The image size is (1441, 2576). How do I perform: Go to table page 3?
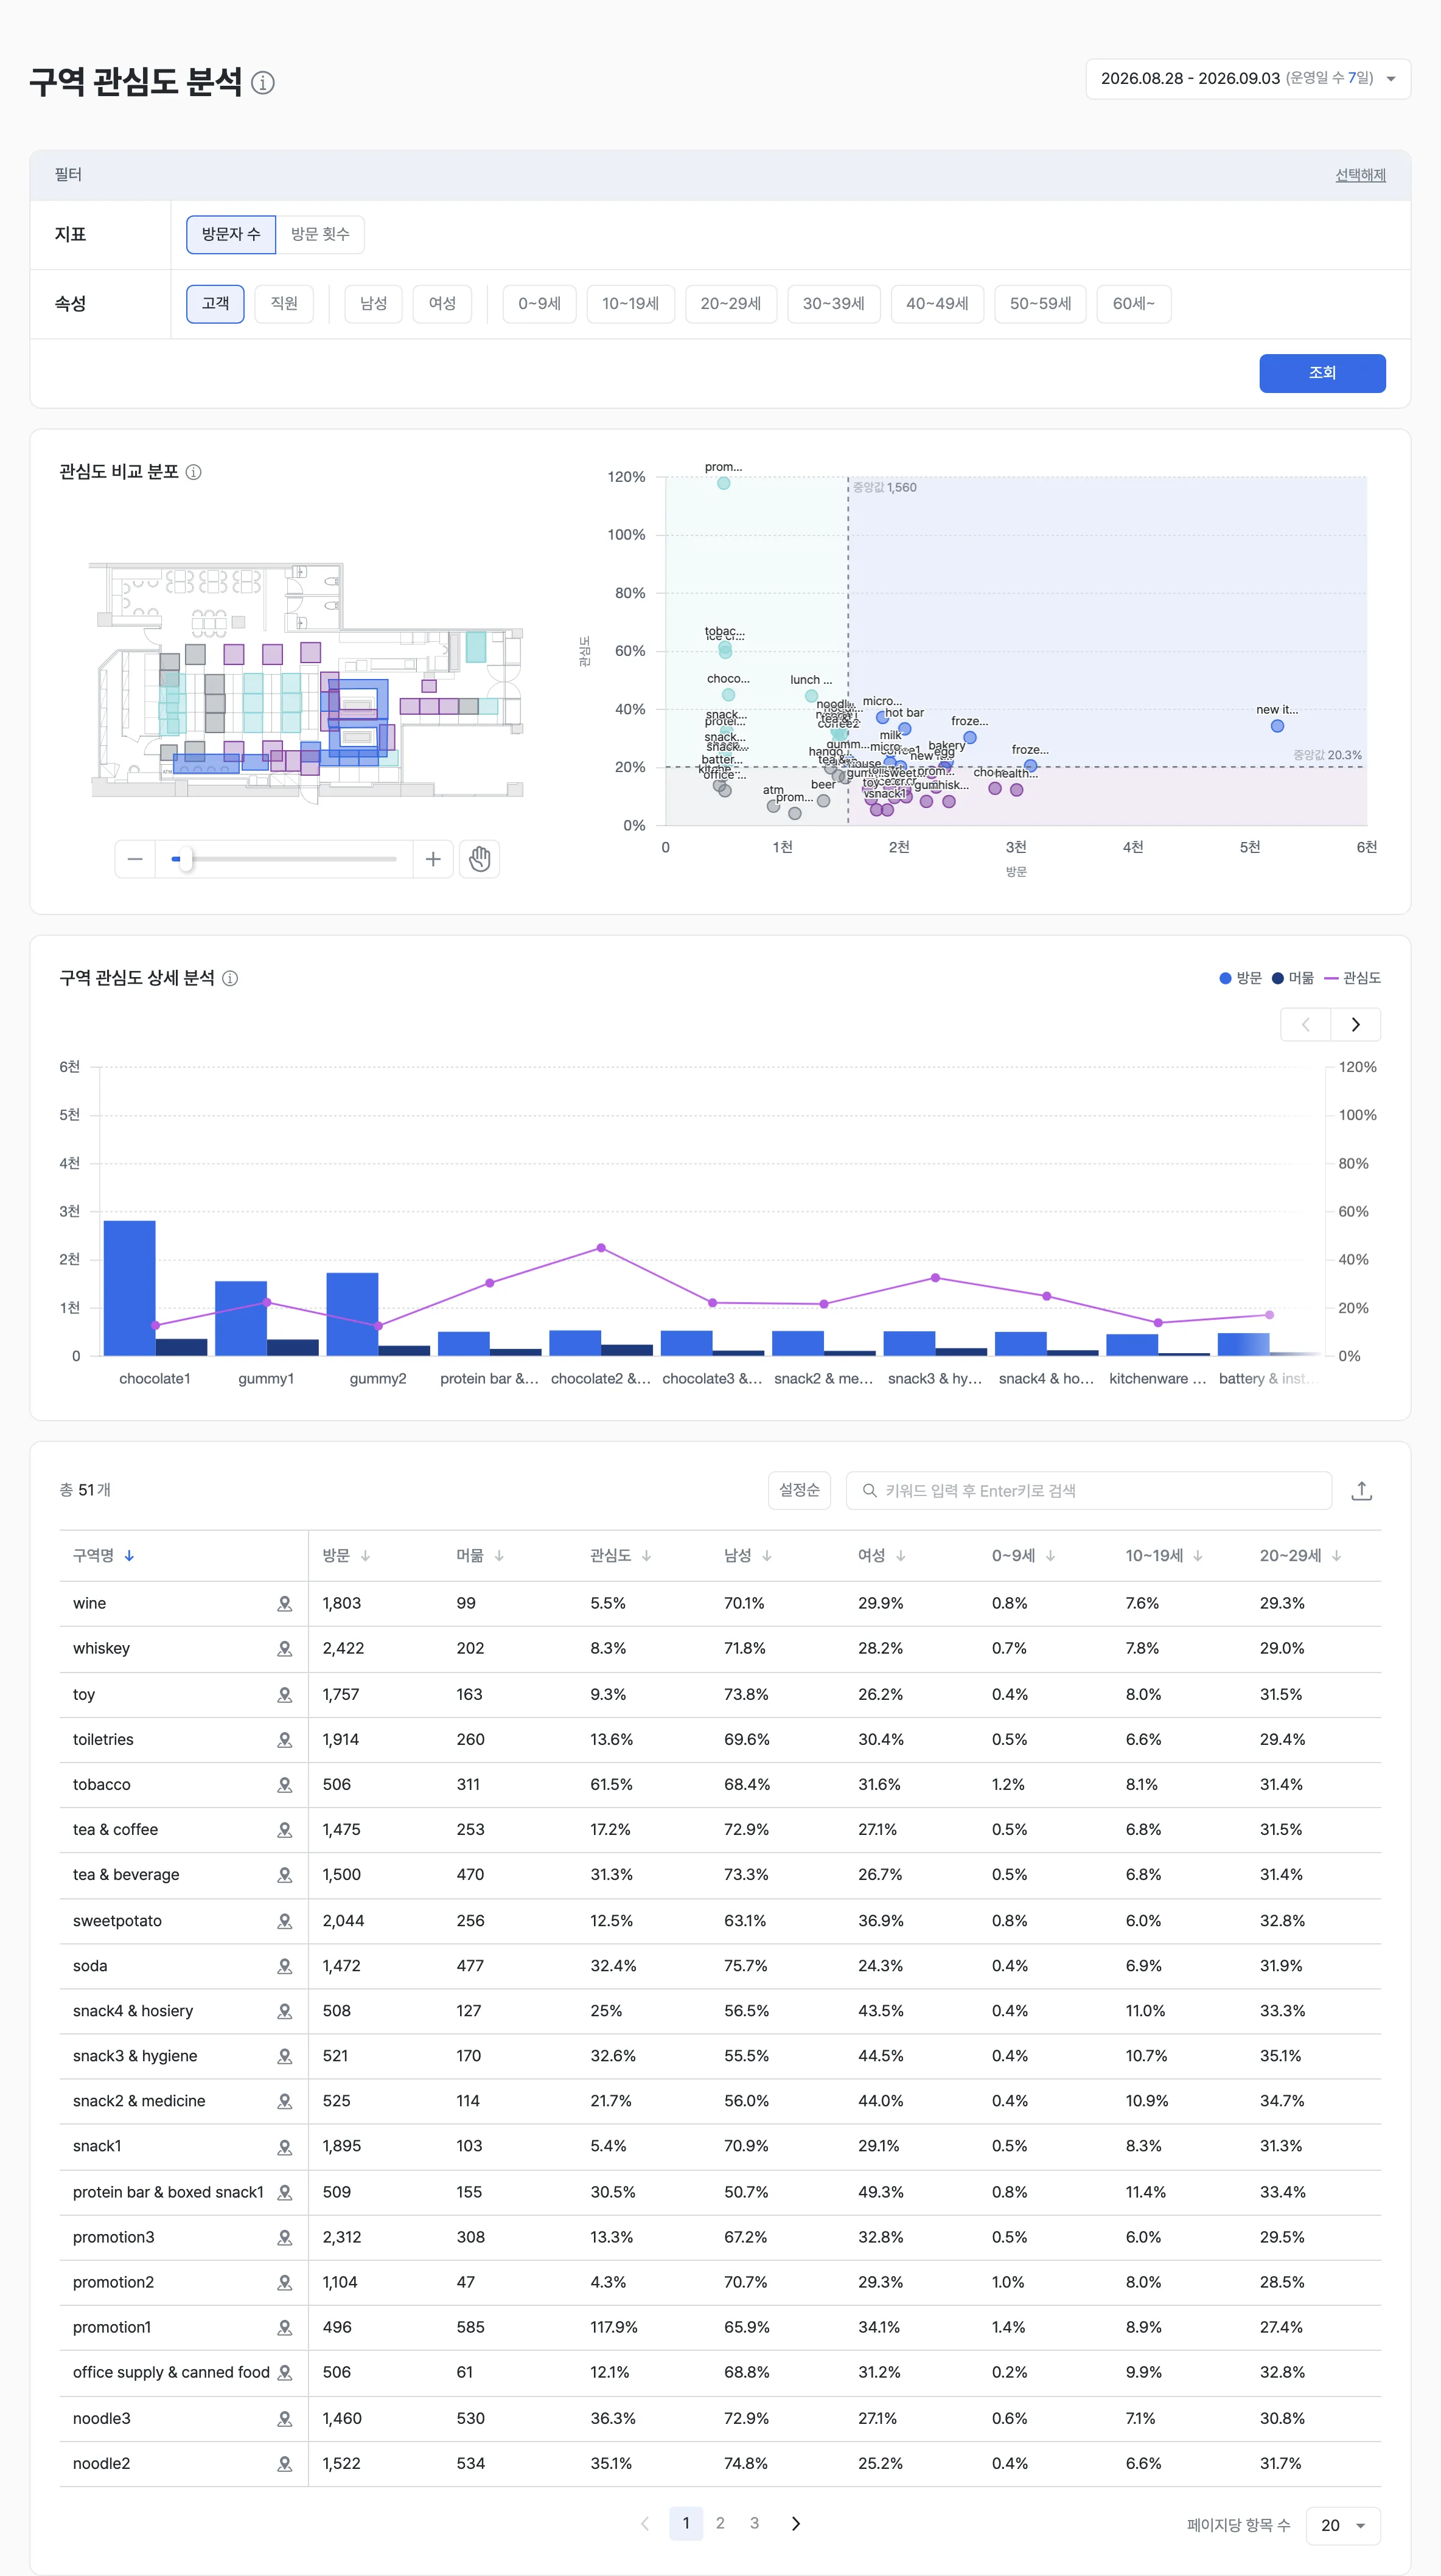click(x=754, y=2524)
